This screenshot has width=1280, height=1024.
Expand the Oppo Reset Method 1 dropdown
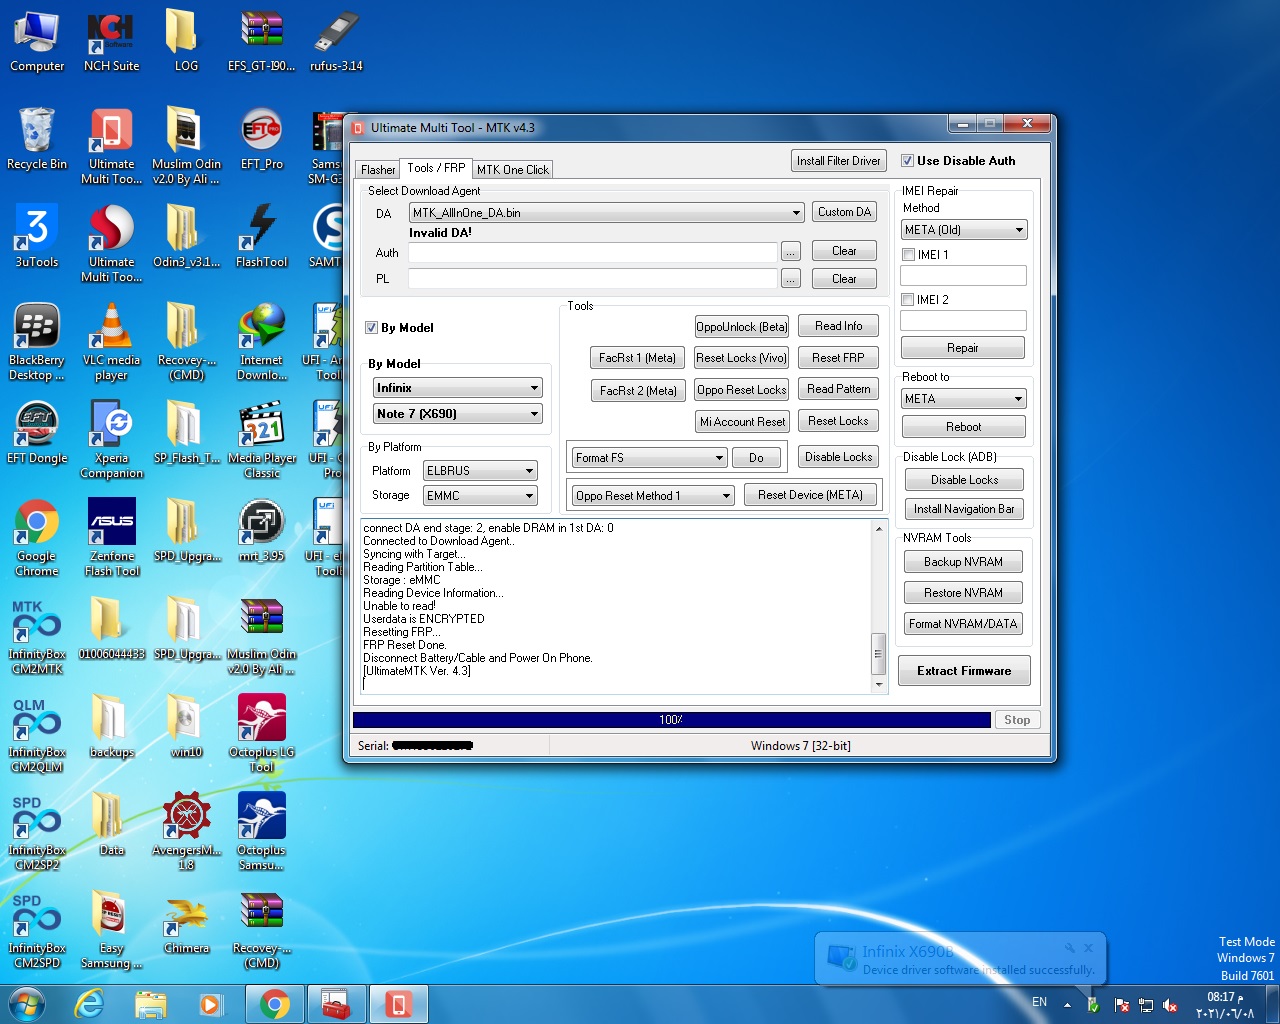(653, 496)
